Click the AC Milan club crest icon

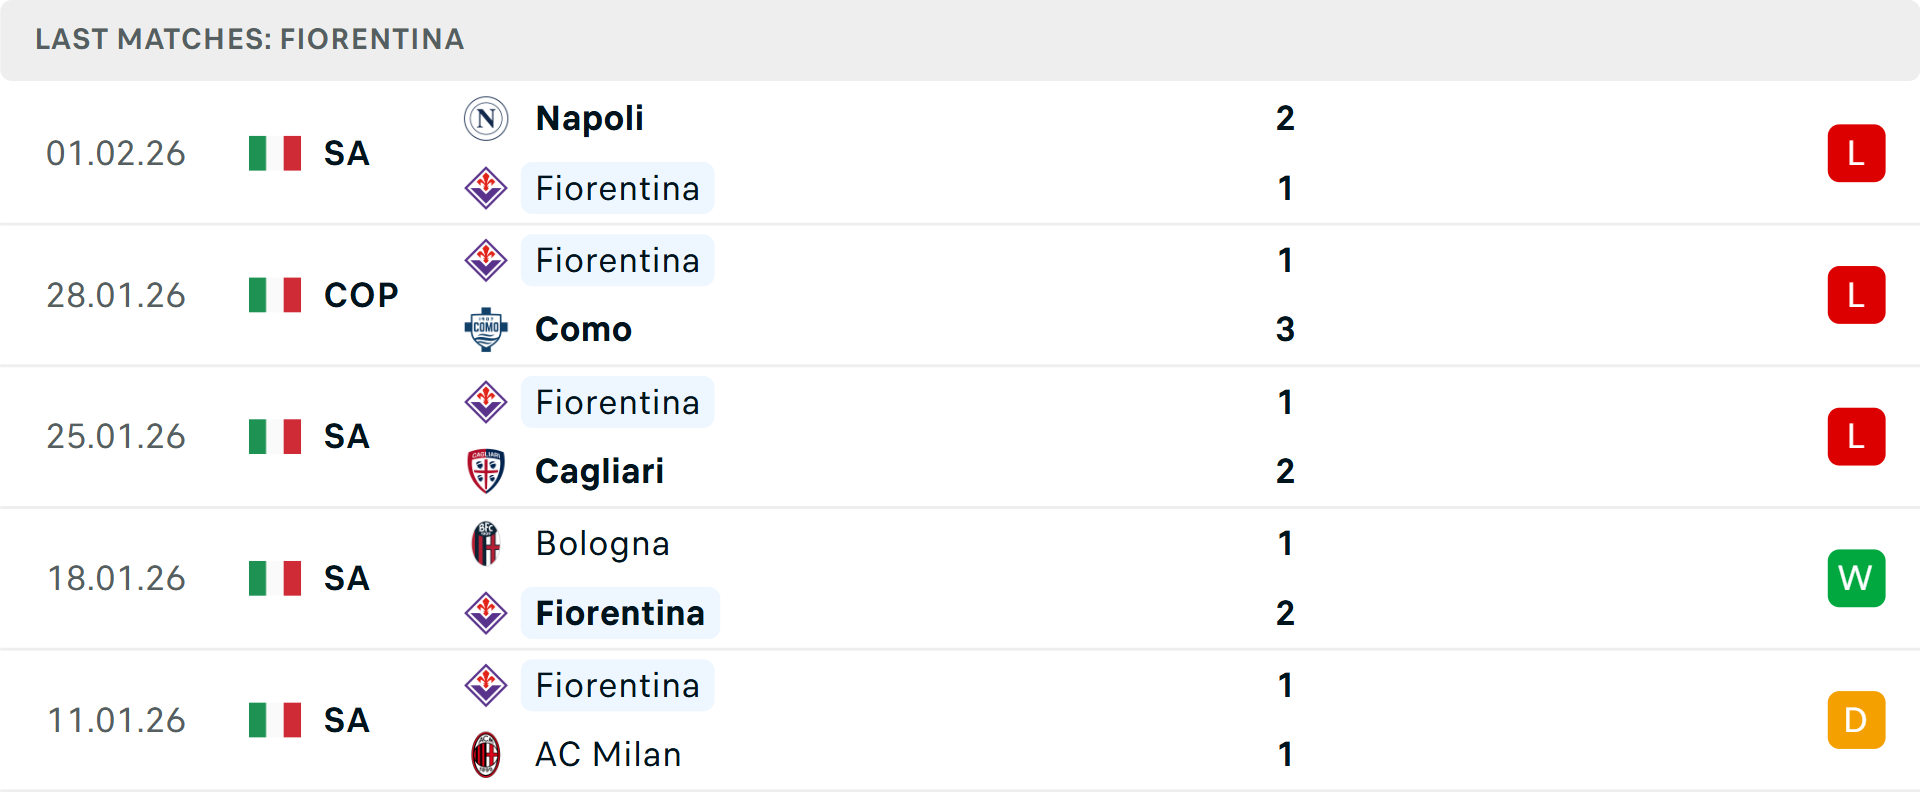click(x=486, y=754)
